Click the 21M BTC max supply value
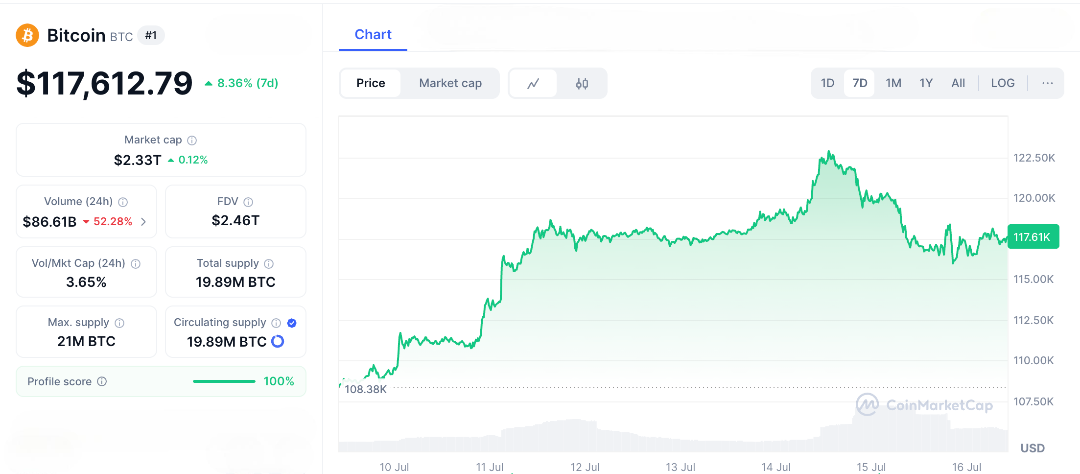The width and height of the screenshot is (1080, 474). (86, 341)
